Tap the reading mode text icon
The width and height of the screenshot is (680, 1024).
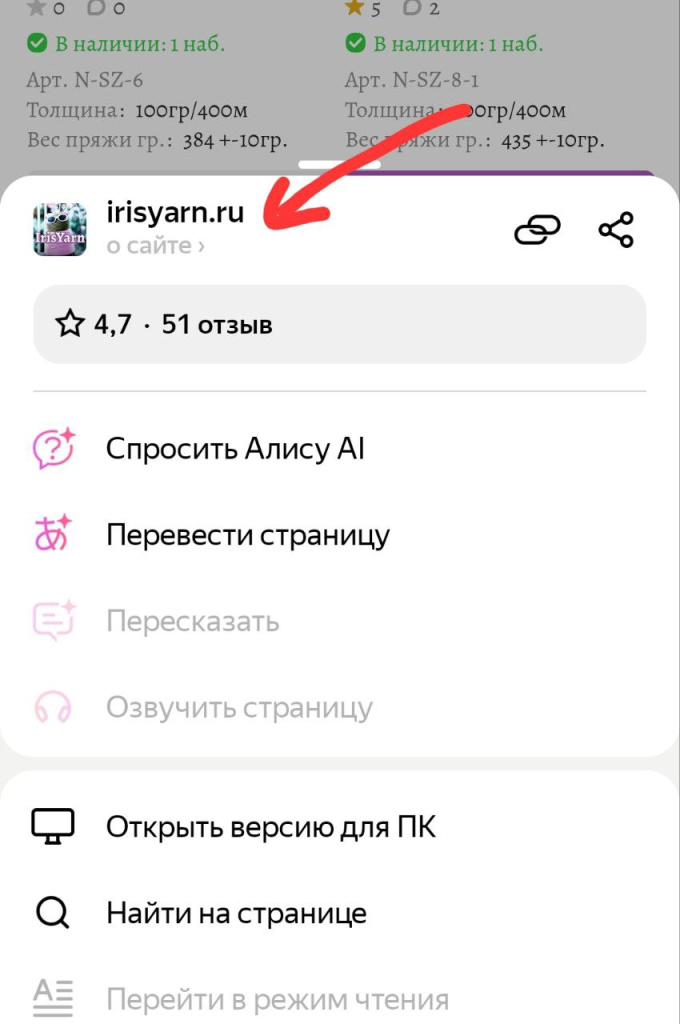tap(53, 999)
